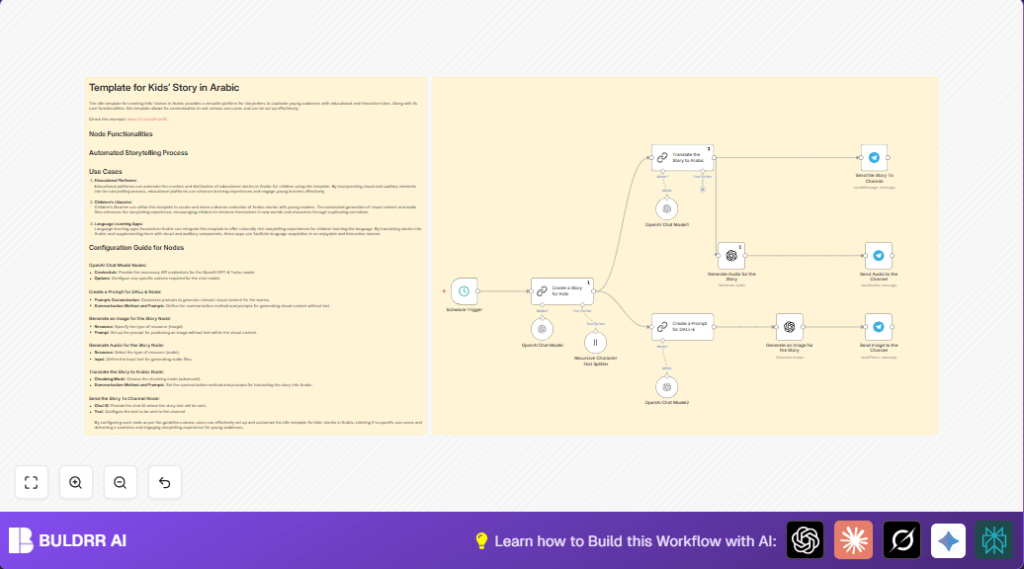
Task: Select the Create a Prompt for DALL-E node
Action: 682,327
